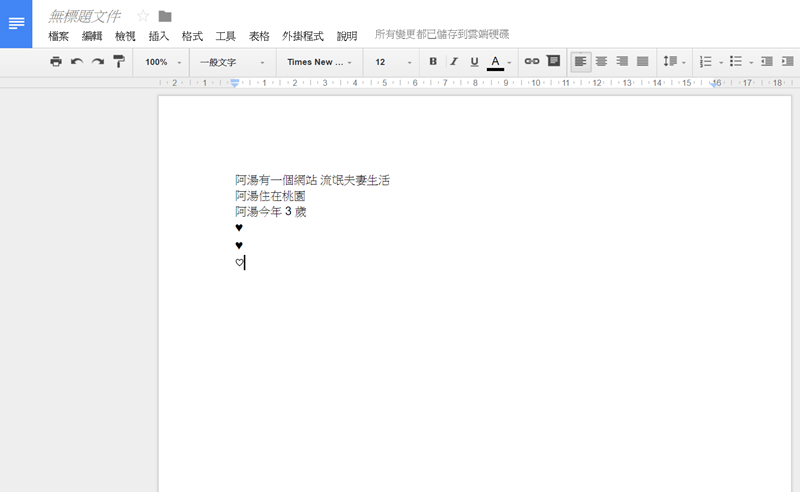Open line spacing options
Image resolution: width=800 pixels, height=492 pixels.
point(674,62)
